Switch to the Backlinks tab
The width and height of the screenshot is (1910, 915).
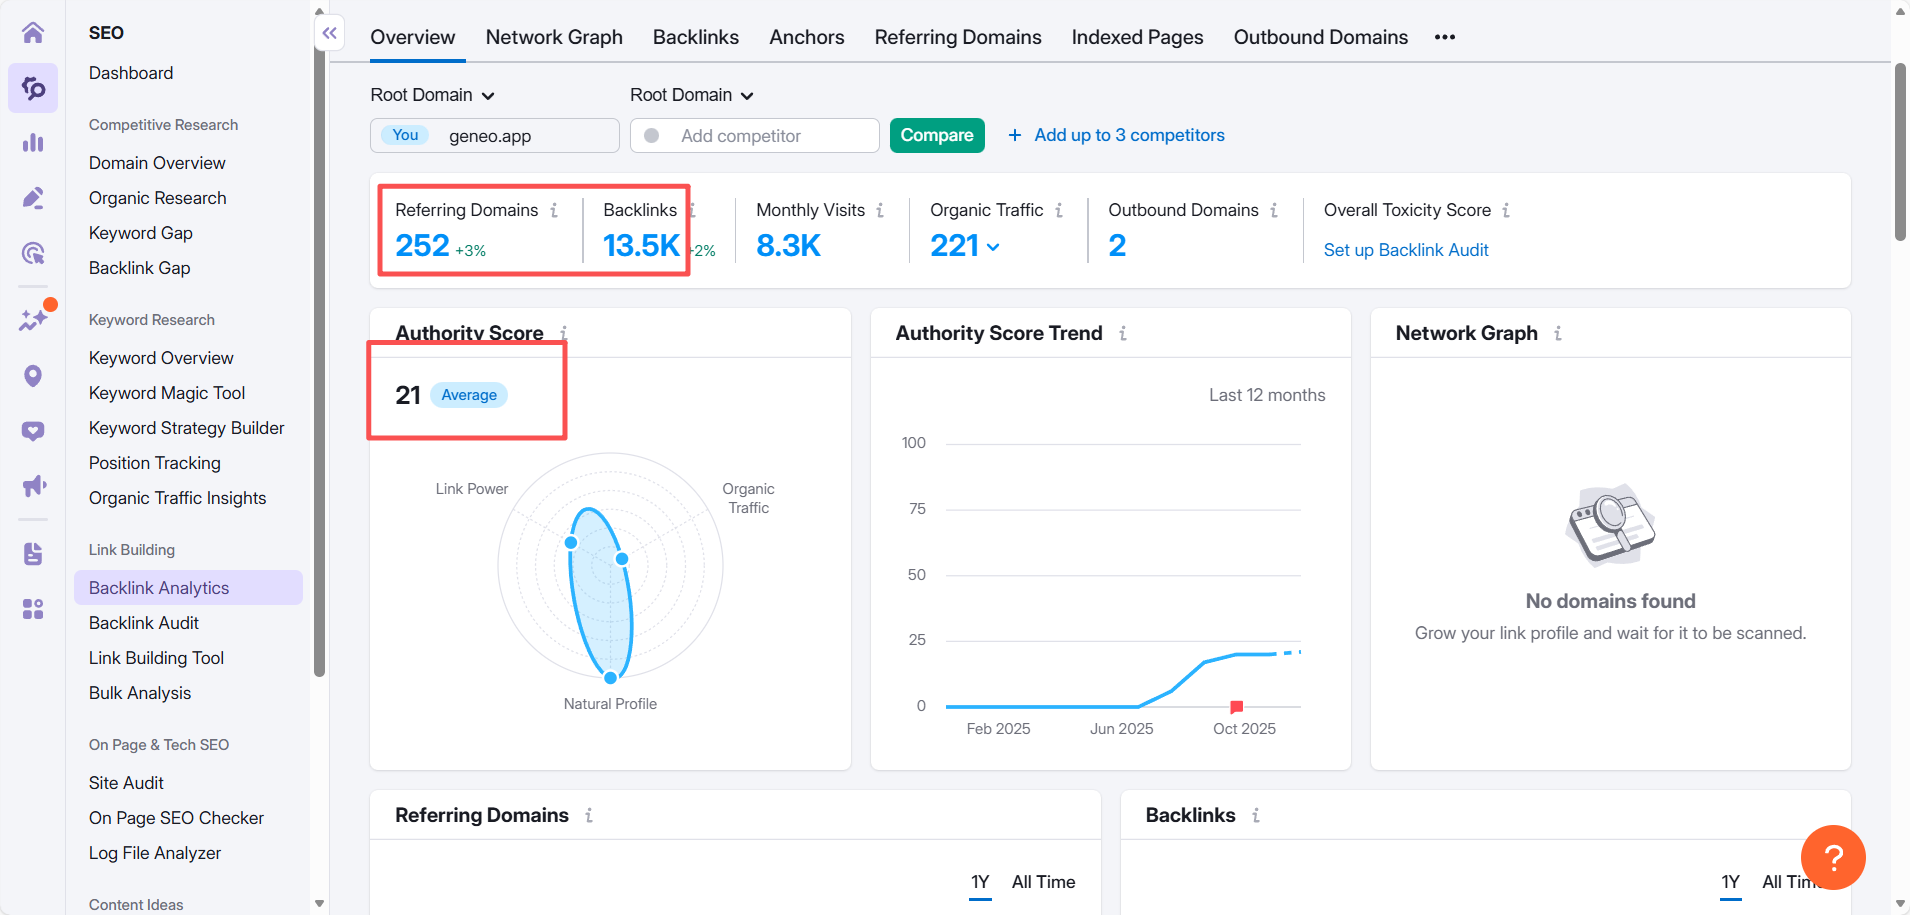pos(696,37)
